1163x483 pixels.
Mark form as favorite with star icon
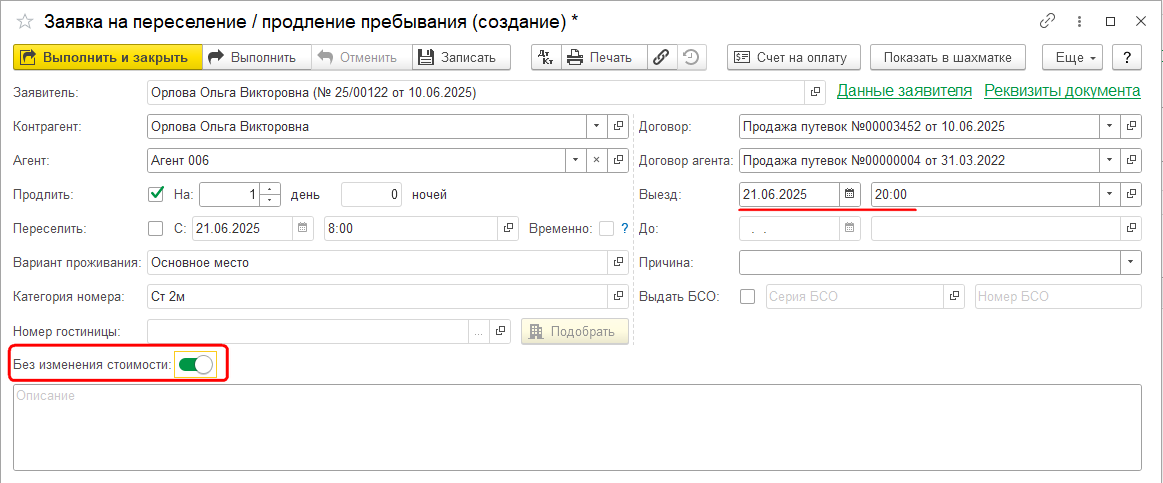point(25,20)
